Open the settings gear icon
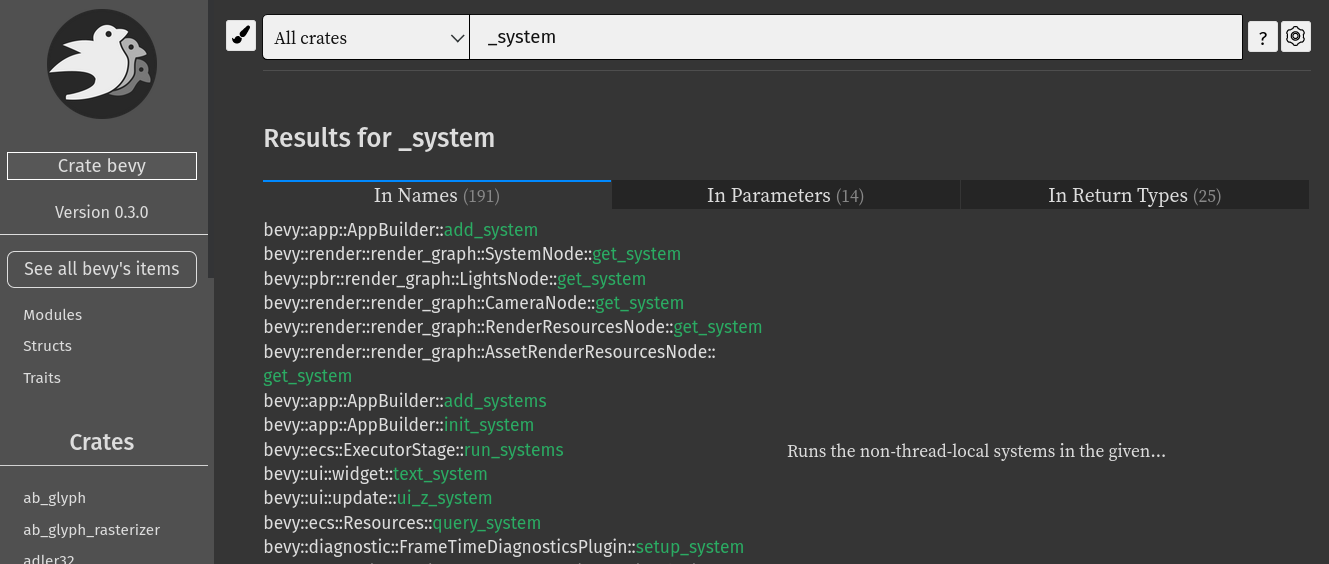1329x564 pixels. (x=1296, y=37)
